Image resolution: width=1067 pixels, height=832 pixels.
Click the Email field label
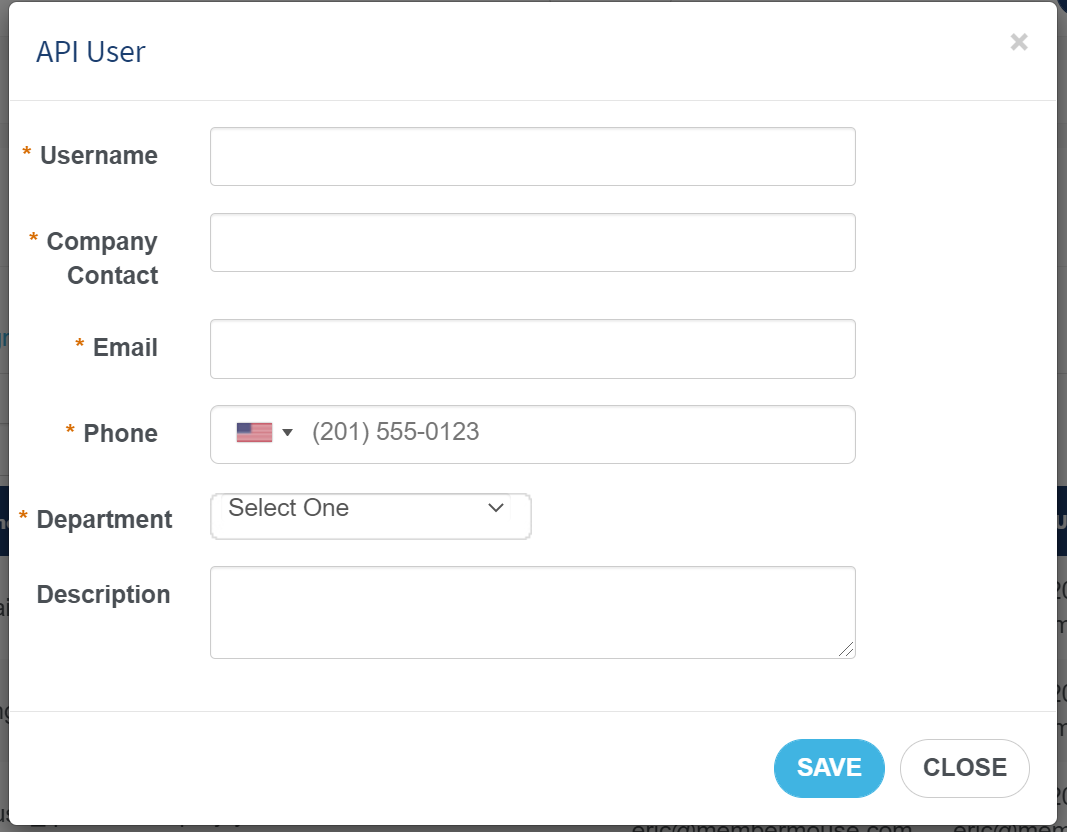125,348
